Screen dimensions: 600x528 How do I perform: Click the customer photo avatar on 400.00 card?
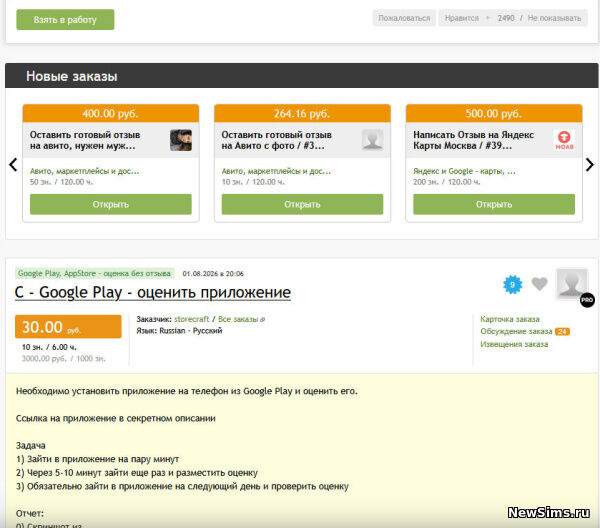tap(181, 140)
